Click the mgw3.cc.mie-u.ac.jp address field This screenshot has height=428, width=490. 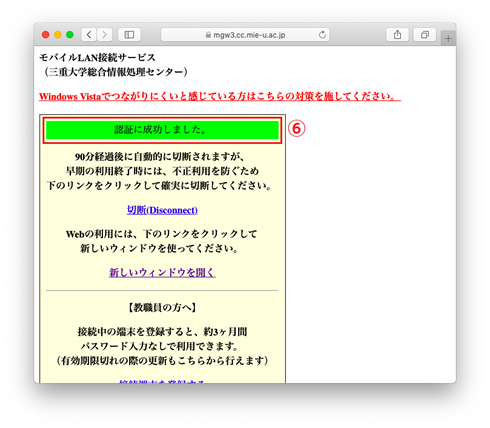point(245,35)
